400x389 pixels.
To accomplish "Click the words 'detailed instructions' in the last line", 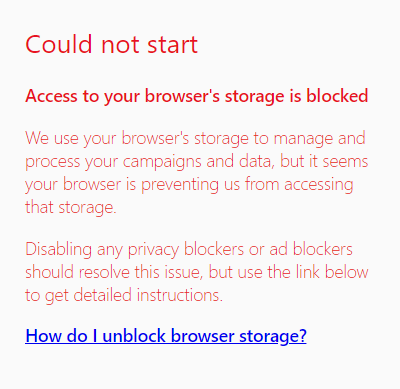I will tap(148, 295).
